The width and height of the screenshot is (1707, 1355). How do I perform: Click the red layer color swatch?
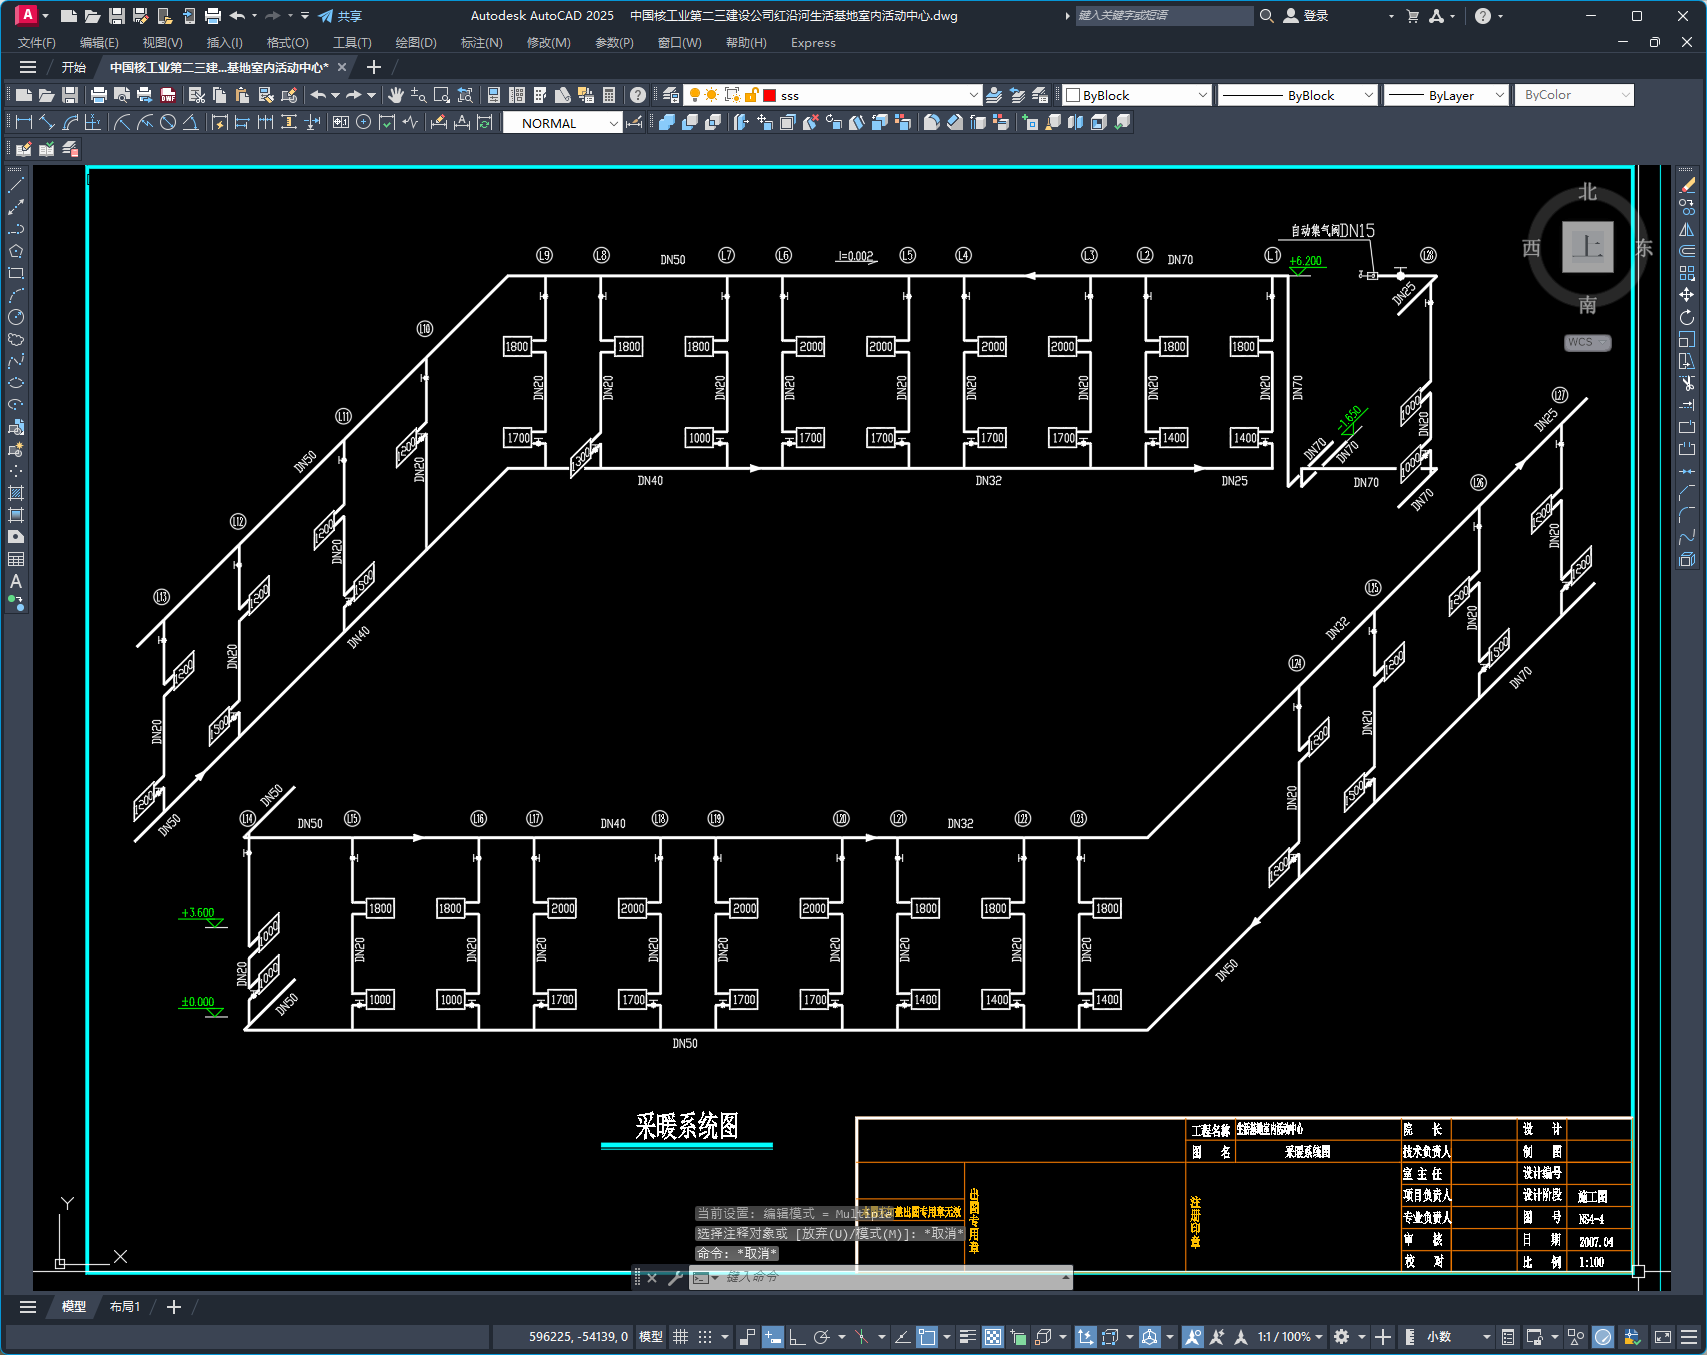(x=769, y=95)
